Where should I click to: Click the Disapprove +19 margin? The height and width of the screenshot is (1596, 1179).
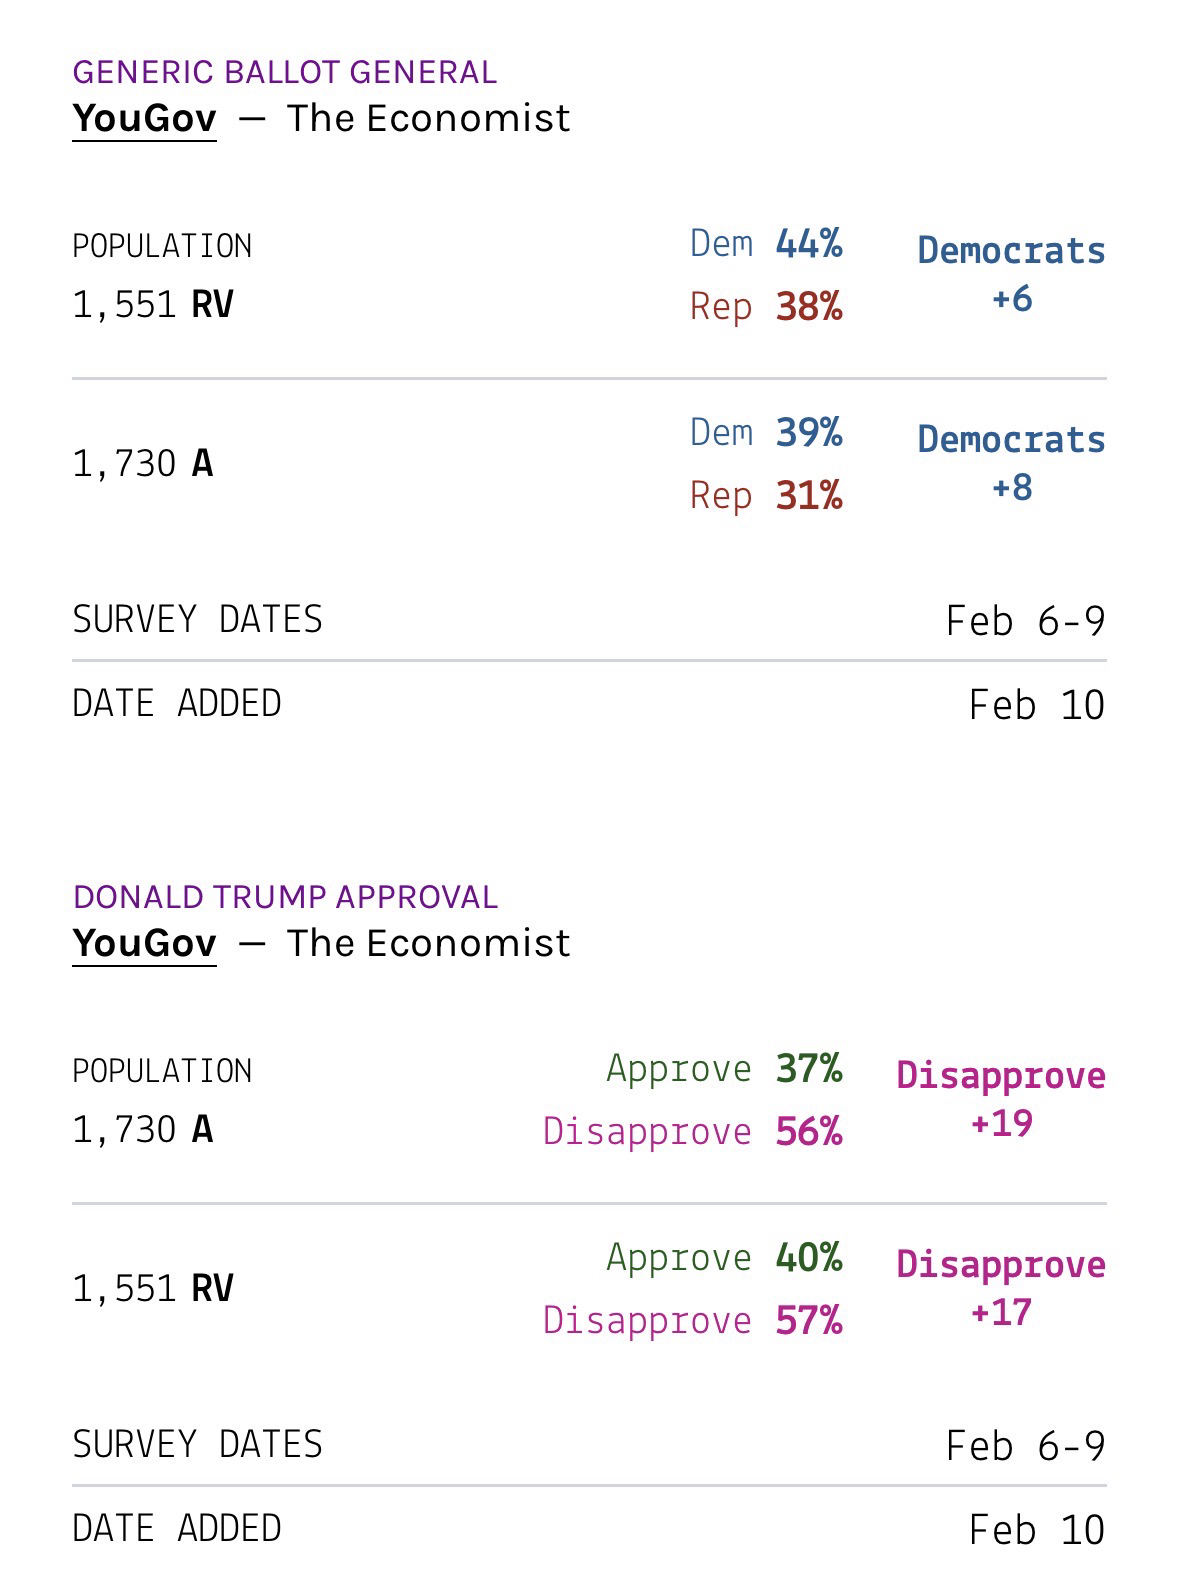[x=1001, y=1099]
